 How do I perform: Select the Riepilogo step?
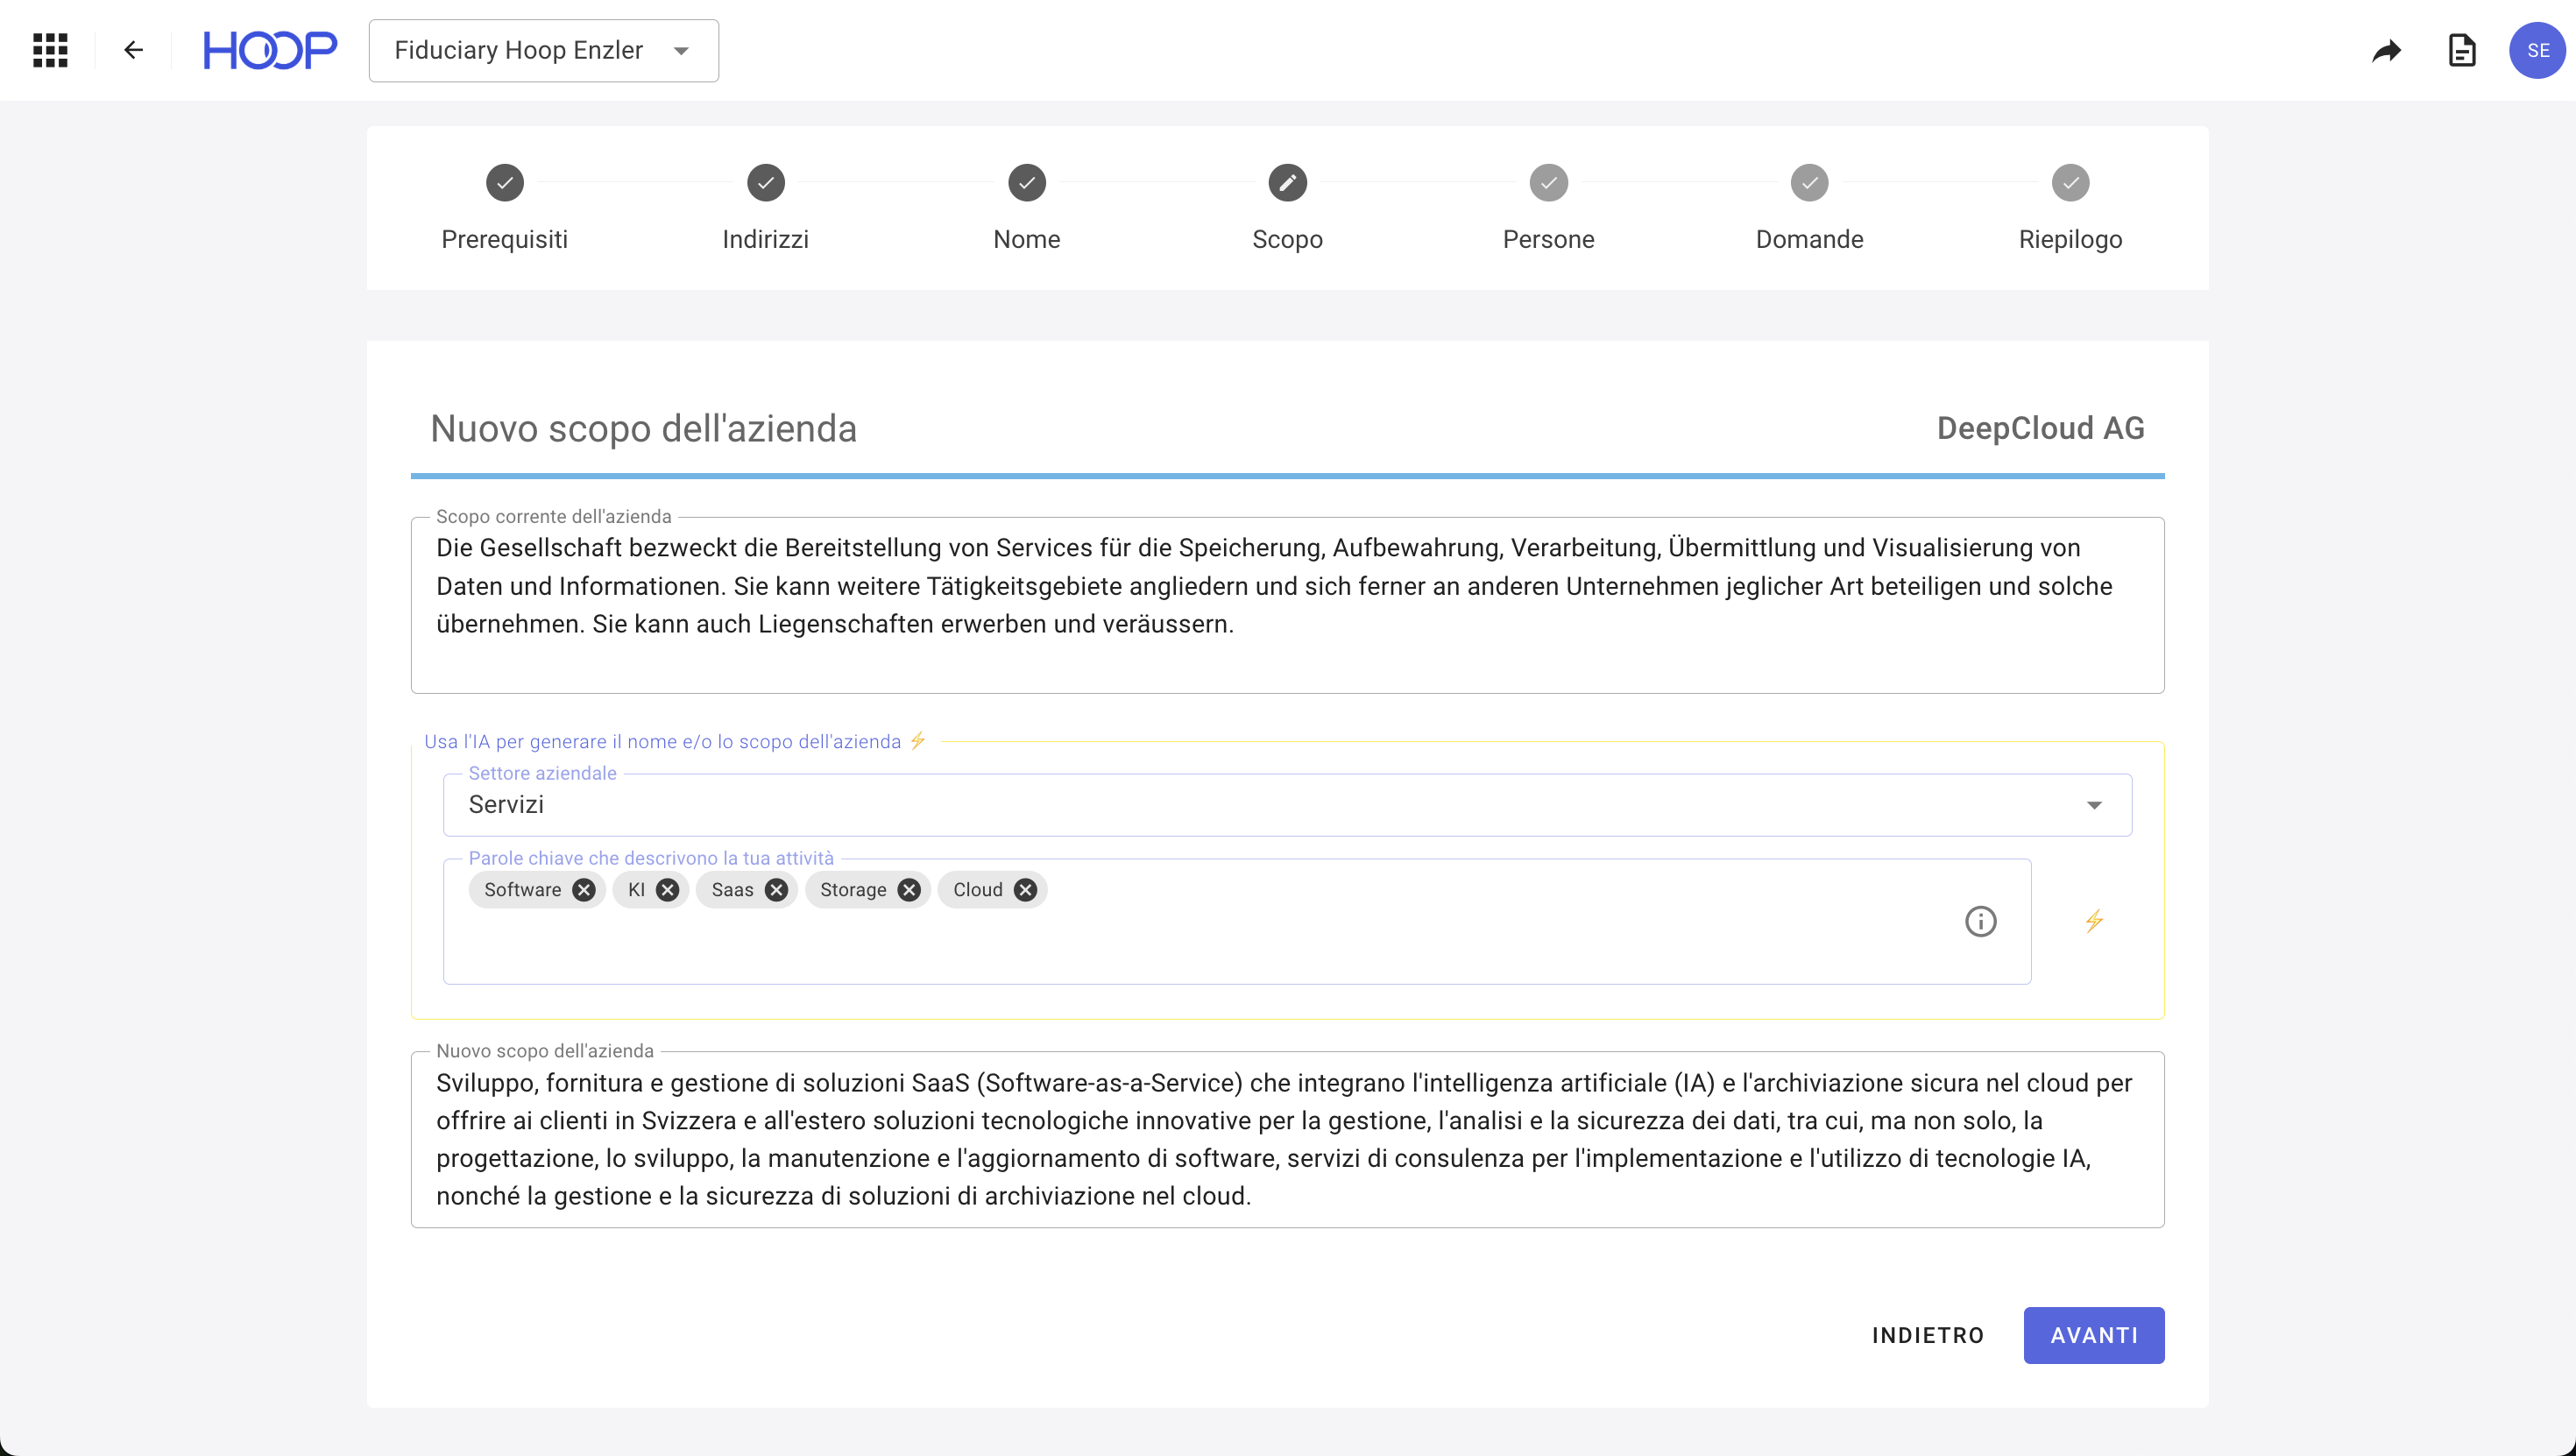2070,183
